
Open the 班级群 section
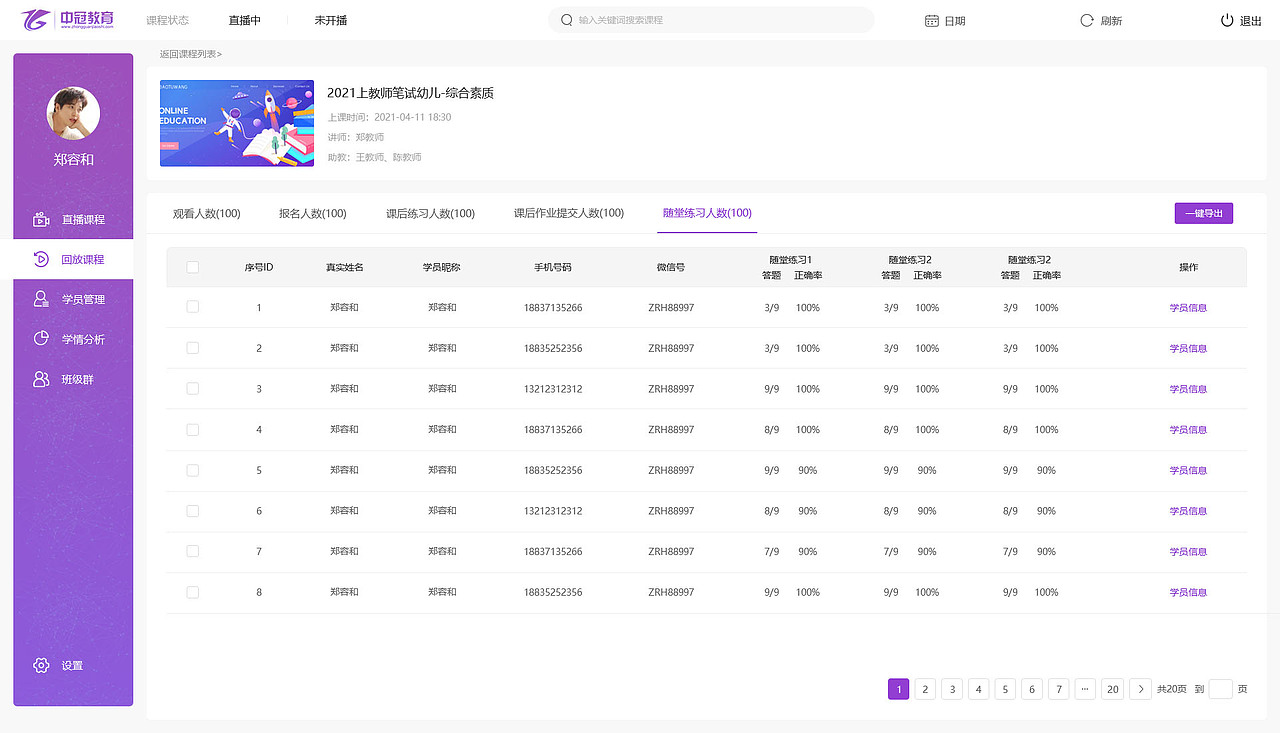coord(73,378)
